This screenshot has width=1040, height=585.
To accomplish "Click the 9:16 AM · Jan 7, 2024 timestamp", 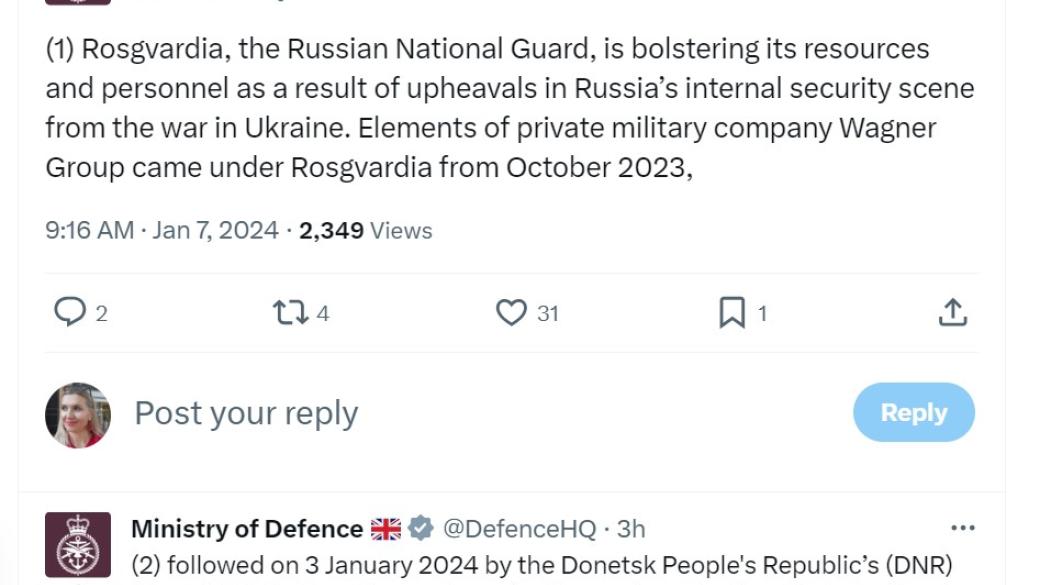I will point(161,230).
